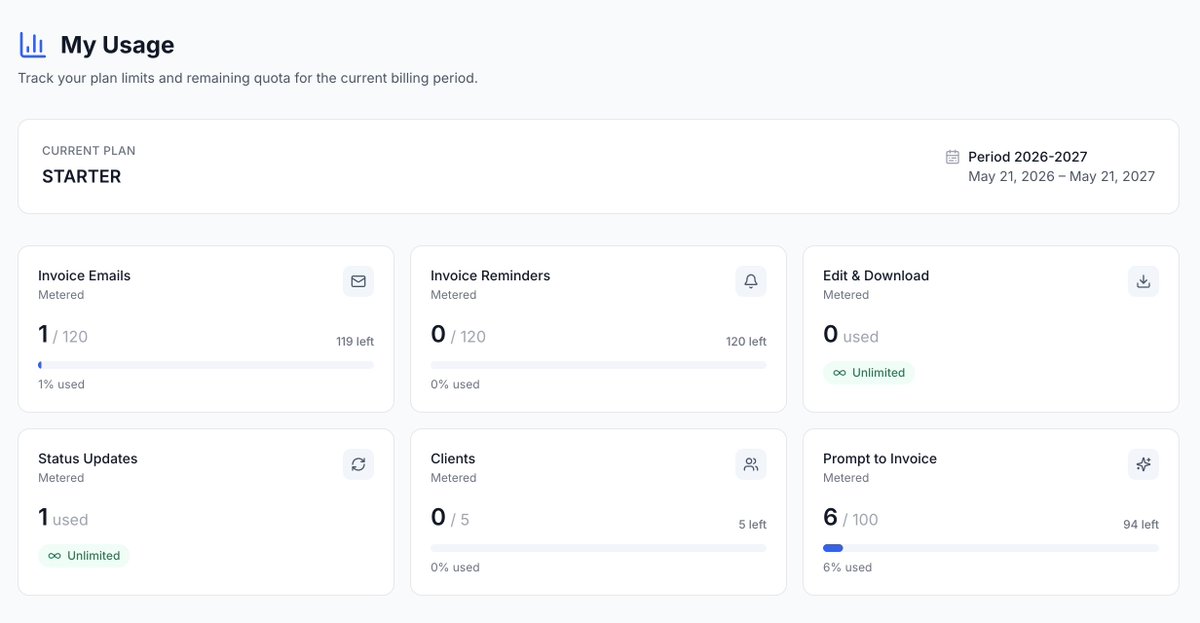Click the Invoice Emails usage progress bar
This screenshot has height=623, width=1200.
pos(206,365)
